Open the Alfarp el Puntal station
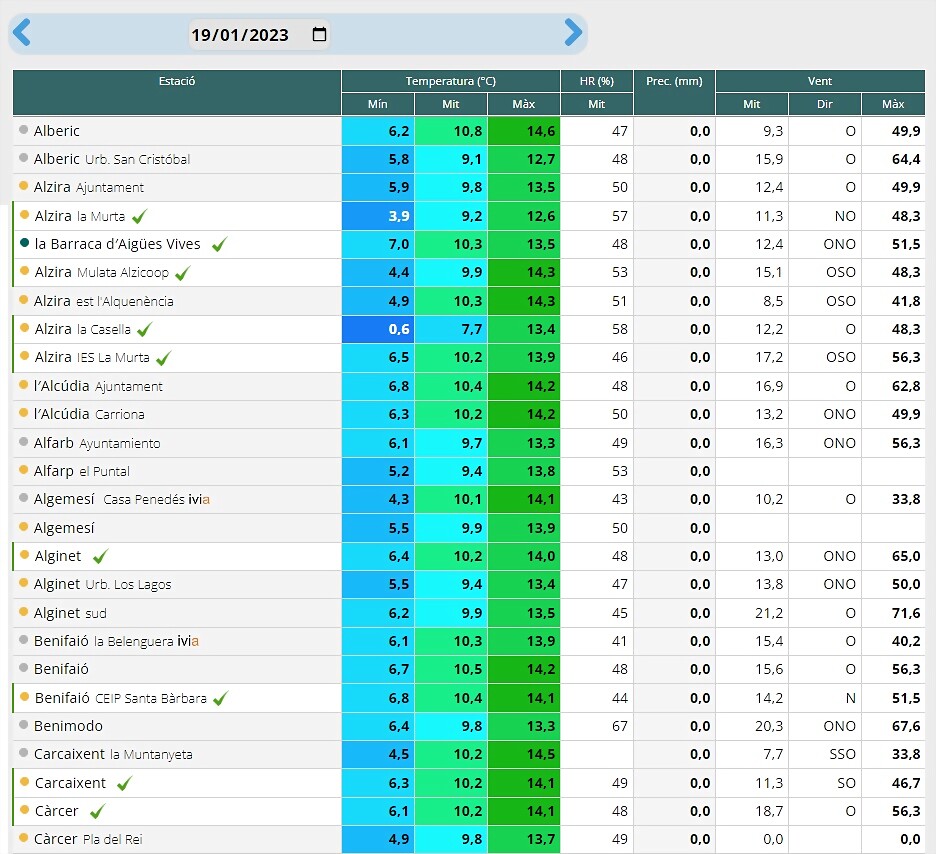This screenshot has height=854, width=936. (x=81, y=471)
